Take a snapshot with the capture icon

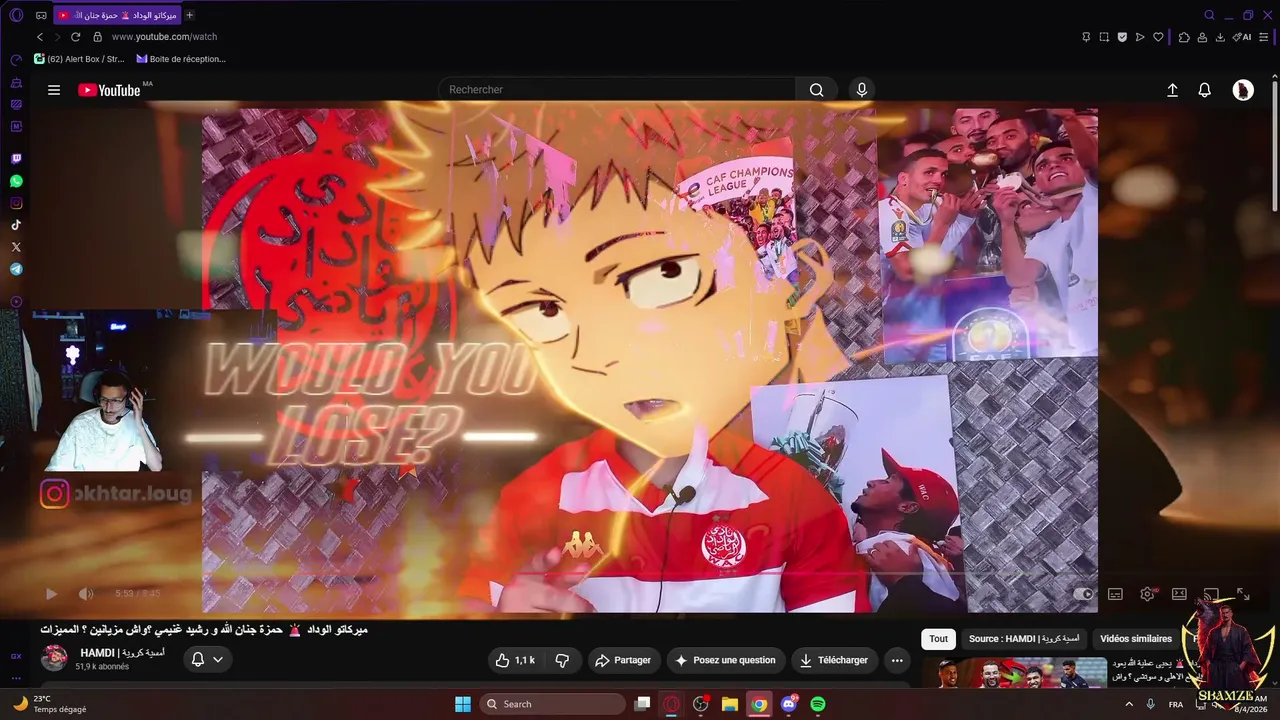pyautogui.click(x=1104, y=37)
